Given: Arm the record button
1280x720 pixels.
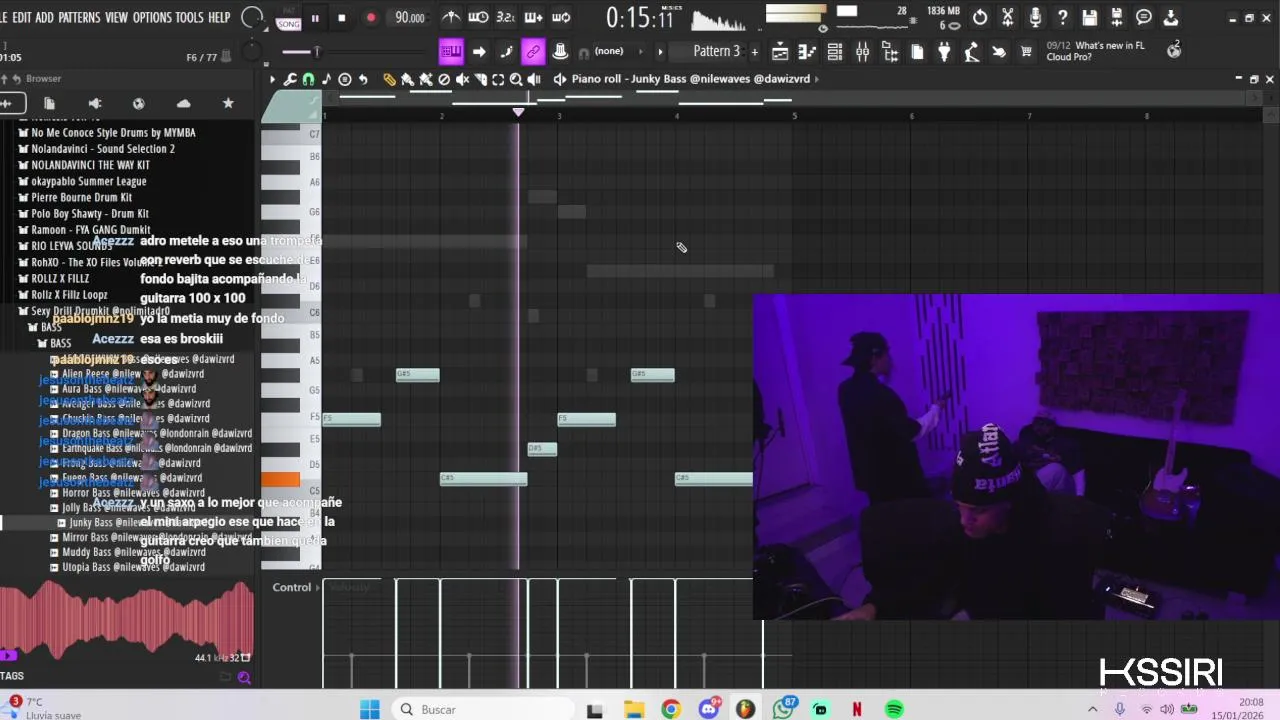Looking at the screenshot, I should point(371,18).
